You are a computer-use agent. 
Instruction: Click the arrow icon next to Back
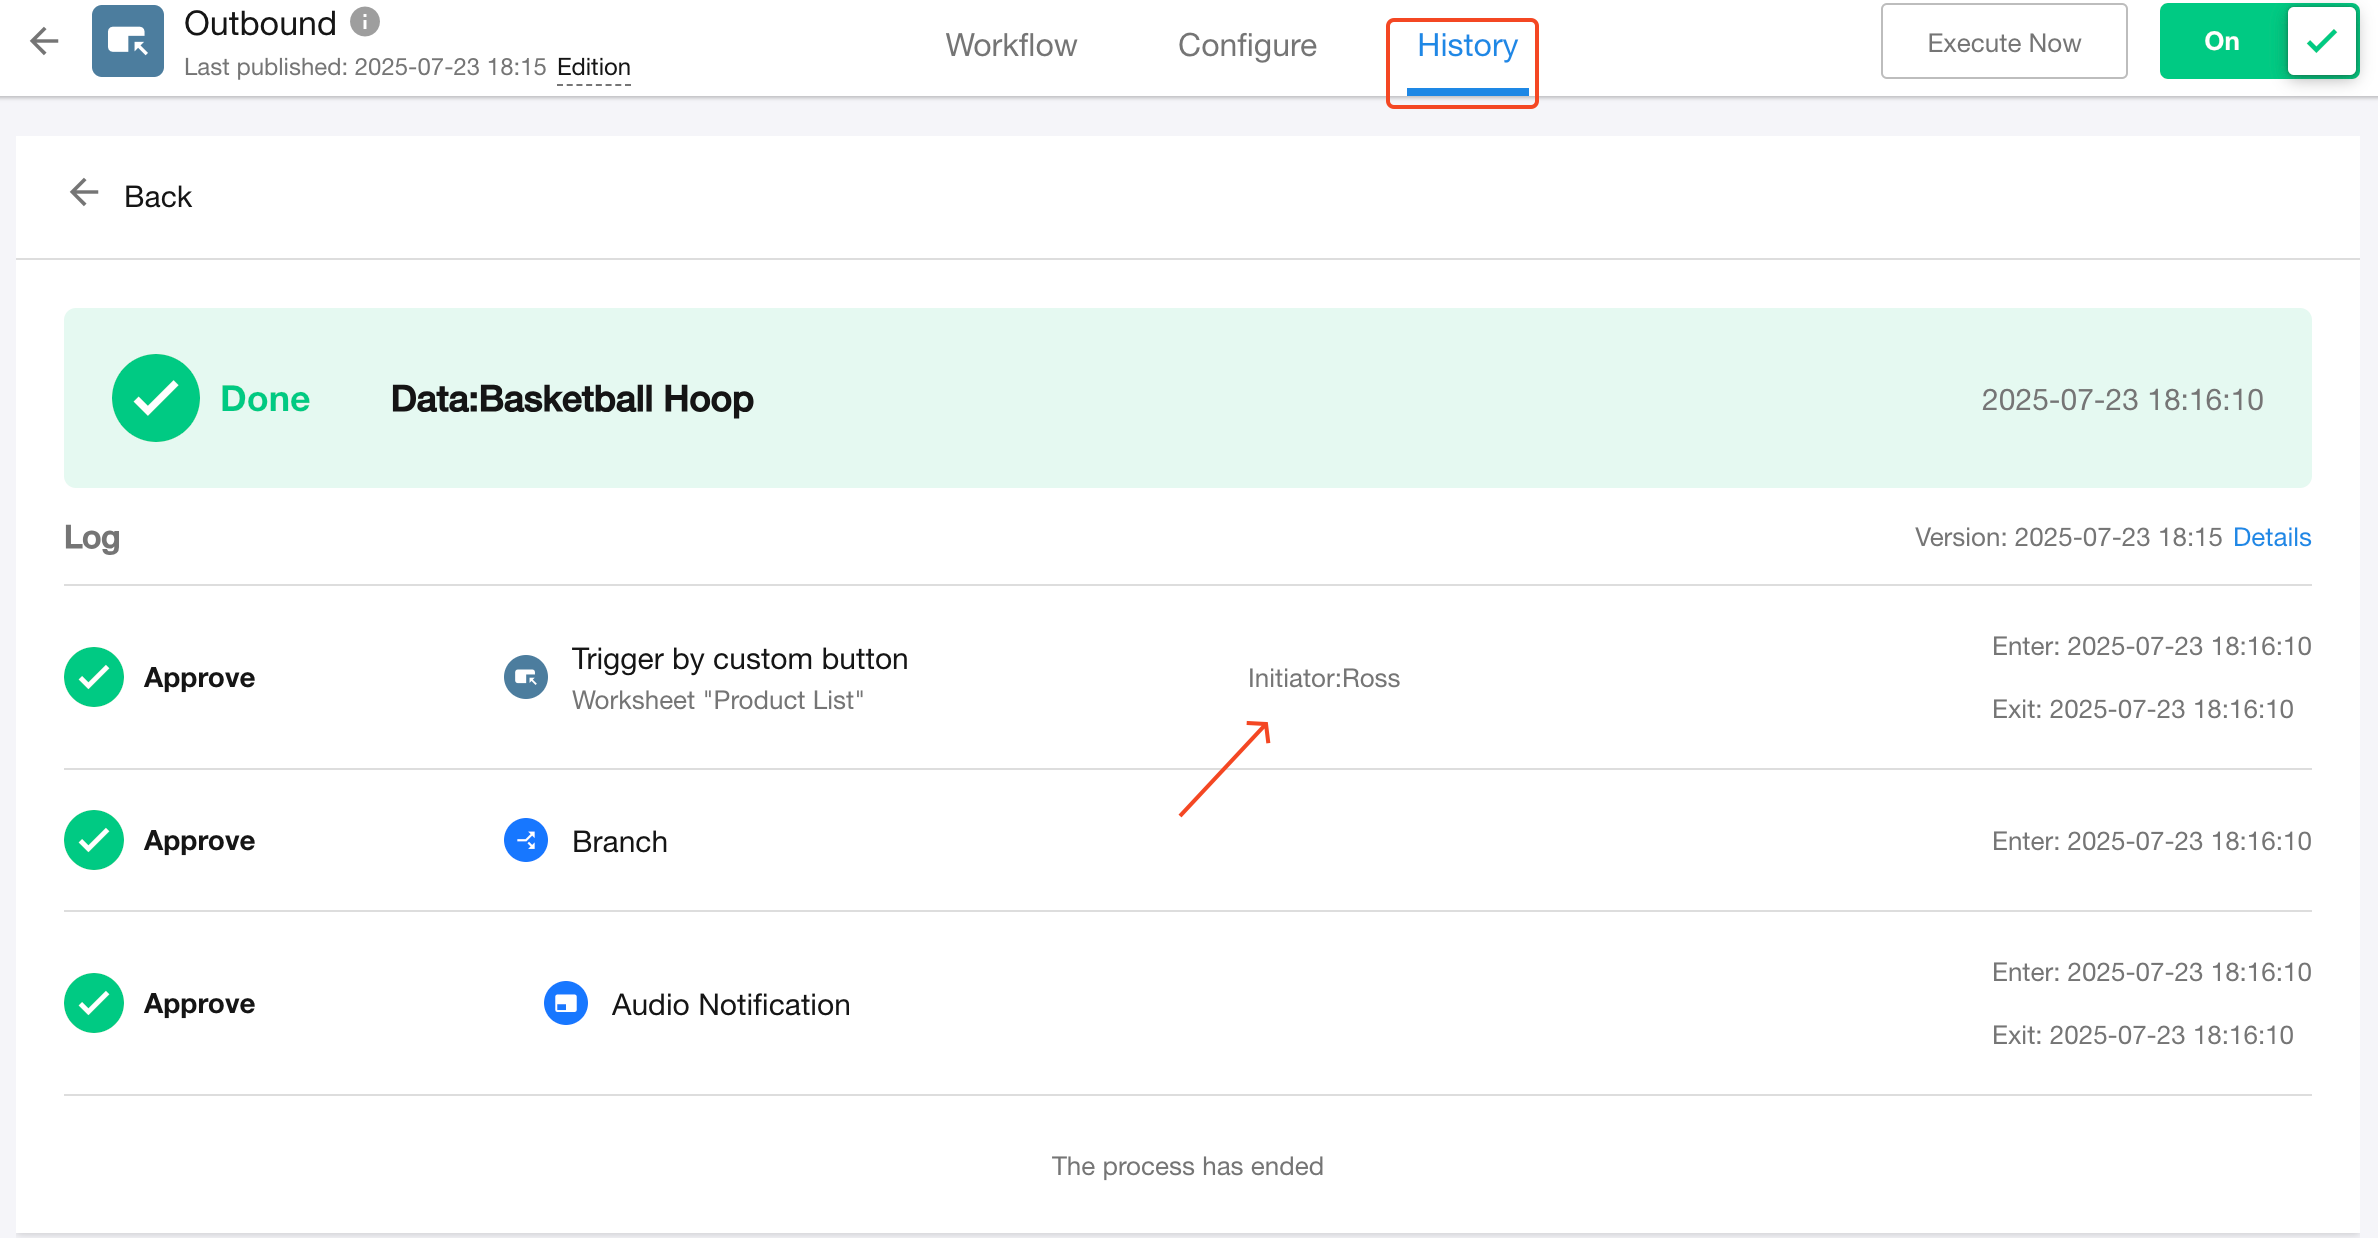tap(84, 193)
